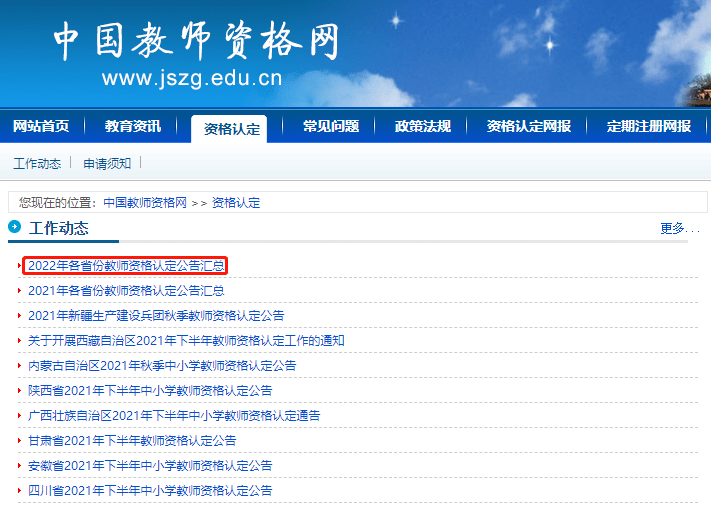Open the 四川省2021年下半年 announcement
The width and height of the screenshot is (711, 507).
150,490
